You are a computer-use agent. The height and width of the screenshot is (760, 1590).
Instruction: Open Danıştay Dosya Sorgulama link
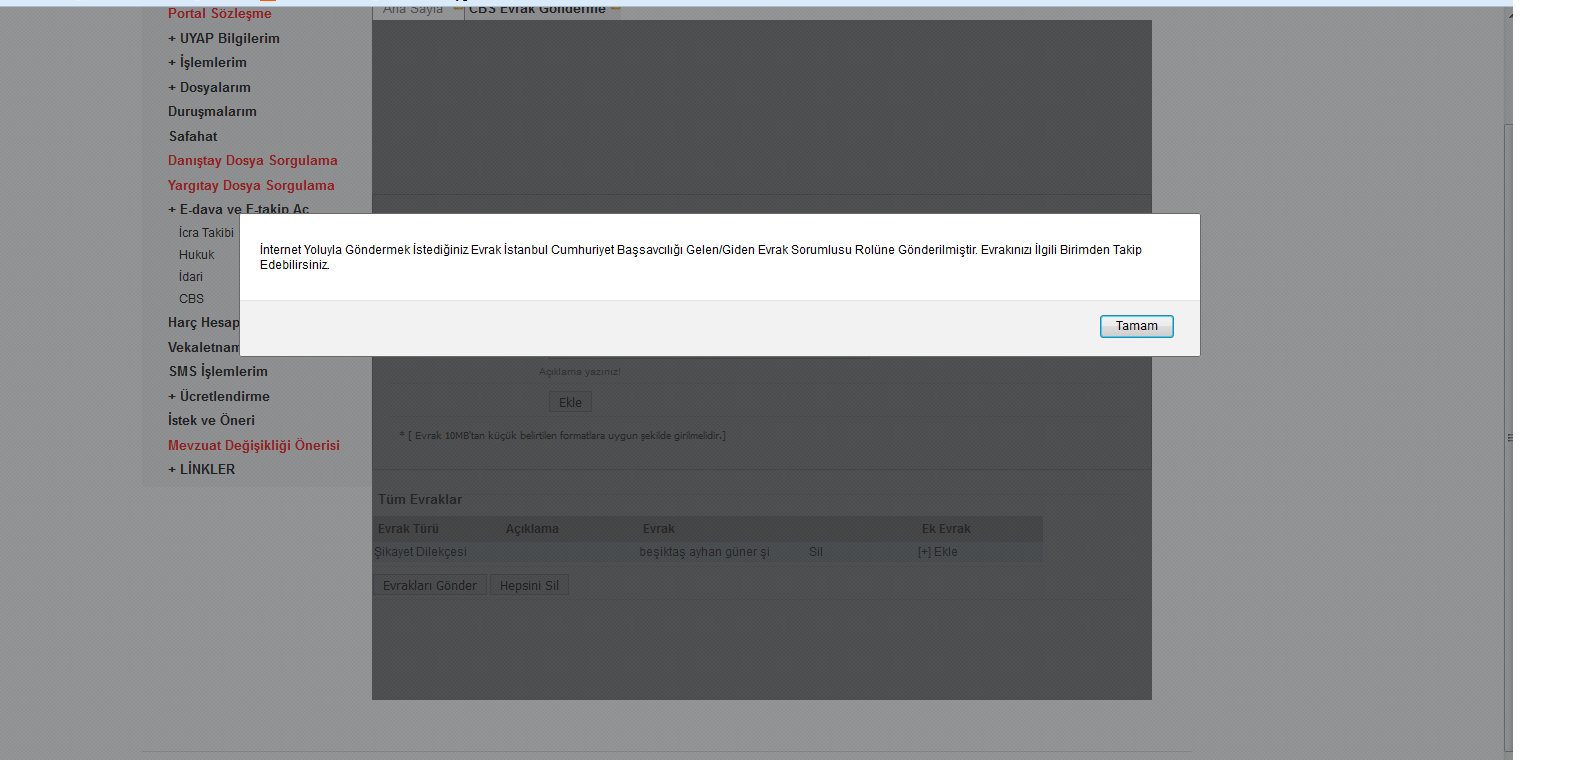coord(252,160)
